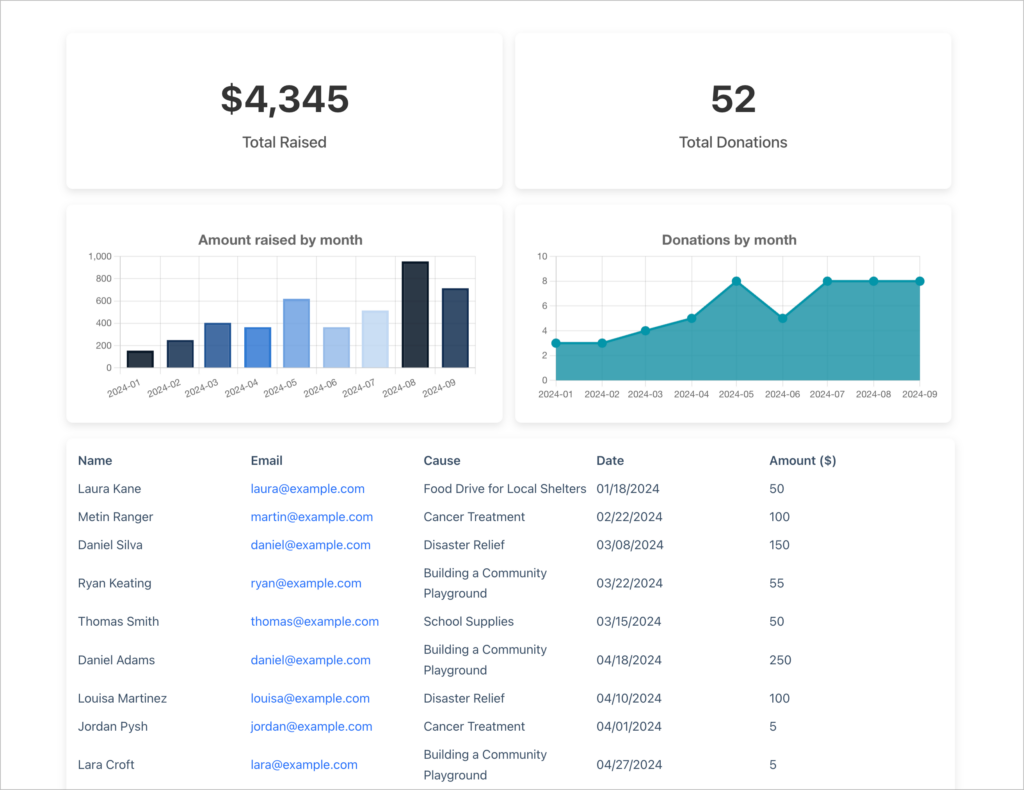Screen dimensions: 1024x790
Task: Open lara@example.com email link
Action: tap(303, 764)
